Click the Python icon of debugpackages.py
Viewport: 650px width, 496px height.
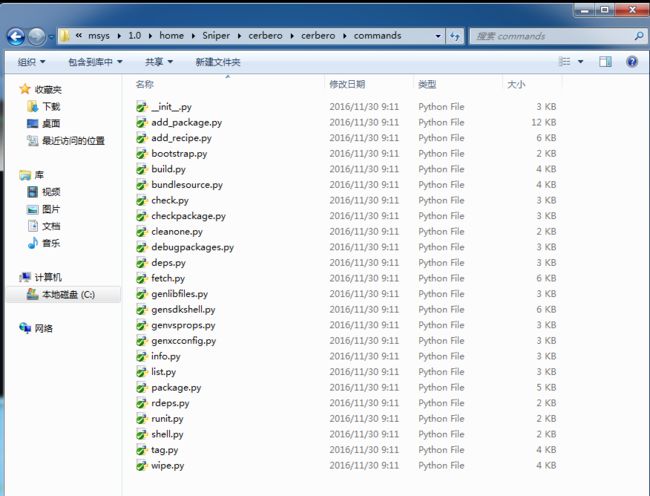(142, 247)
